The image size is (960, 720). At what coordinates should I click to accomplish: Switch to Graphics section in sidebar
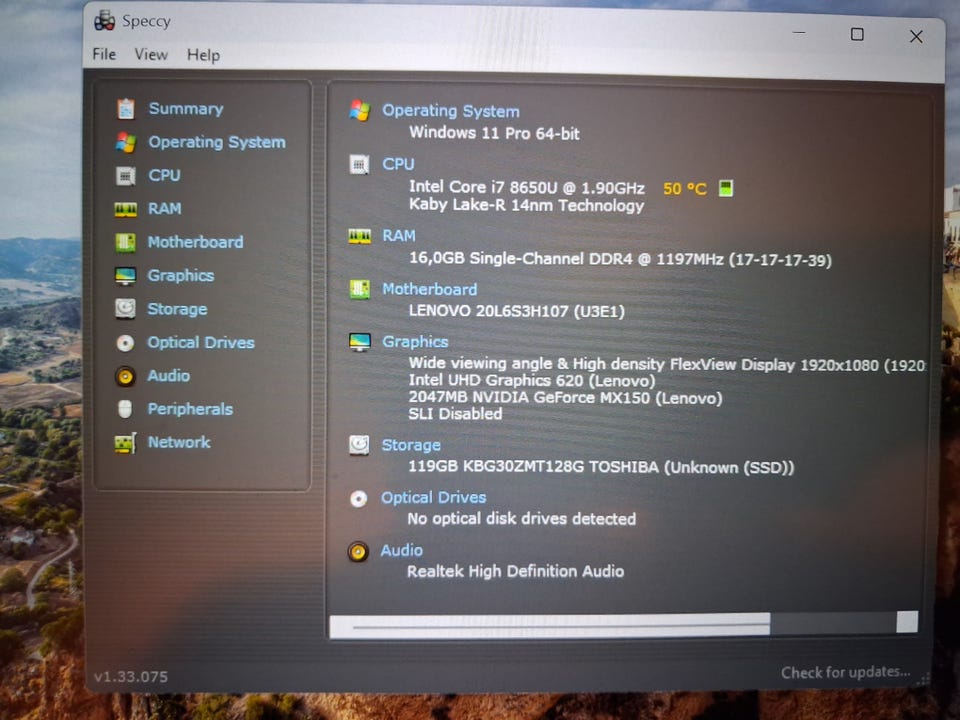pyautogui.click(x=181, y=276)
